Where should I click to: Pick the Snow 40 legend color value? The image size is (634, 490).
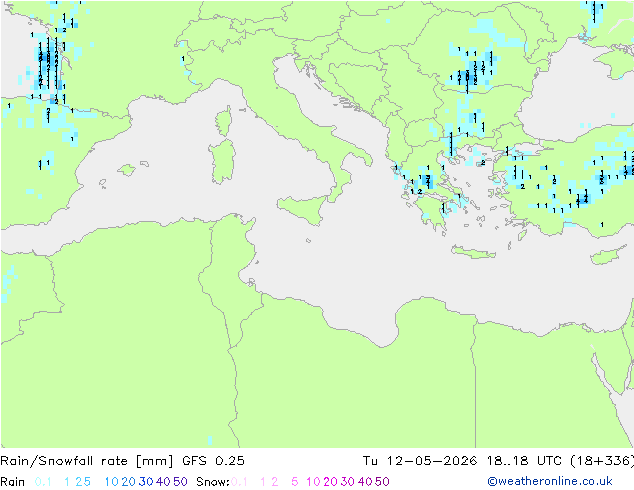pyautogui.click(x=365, y=482)
